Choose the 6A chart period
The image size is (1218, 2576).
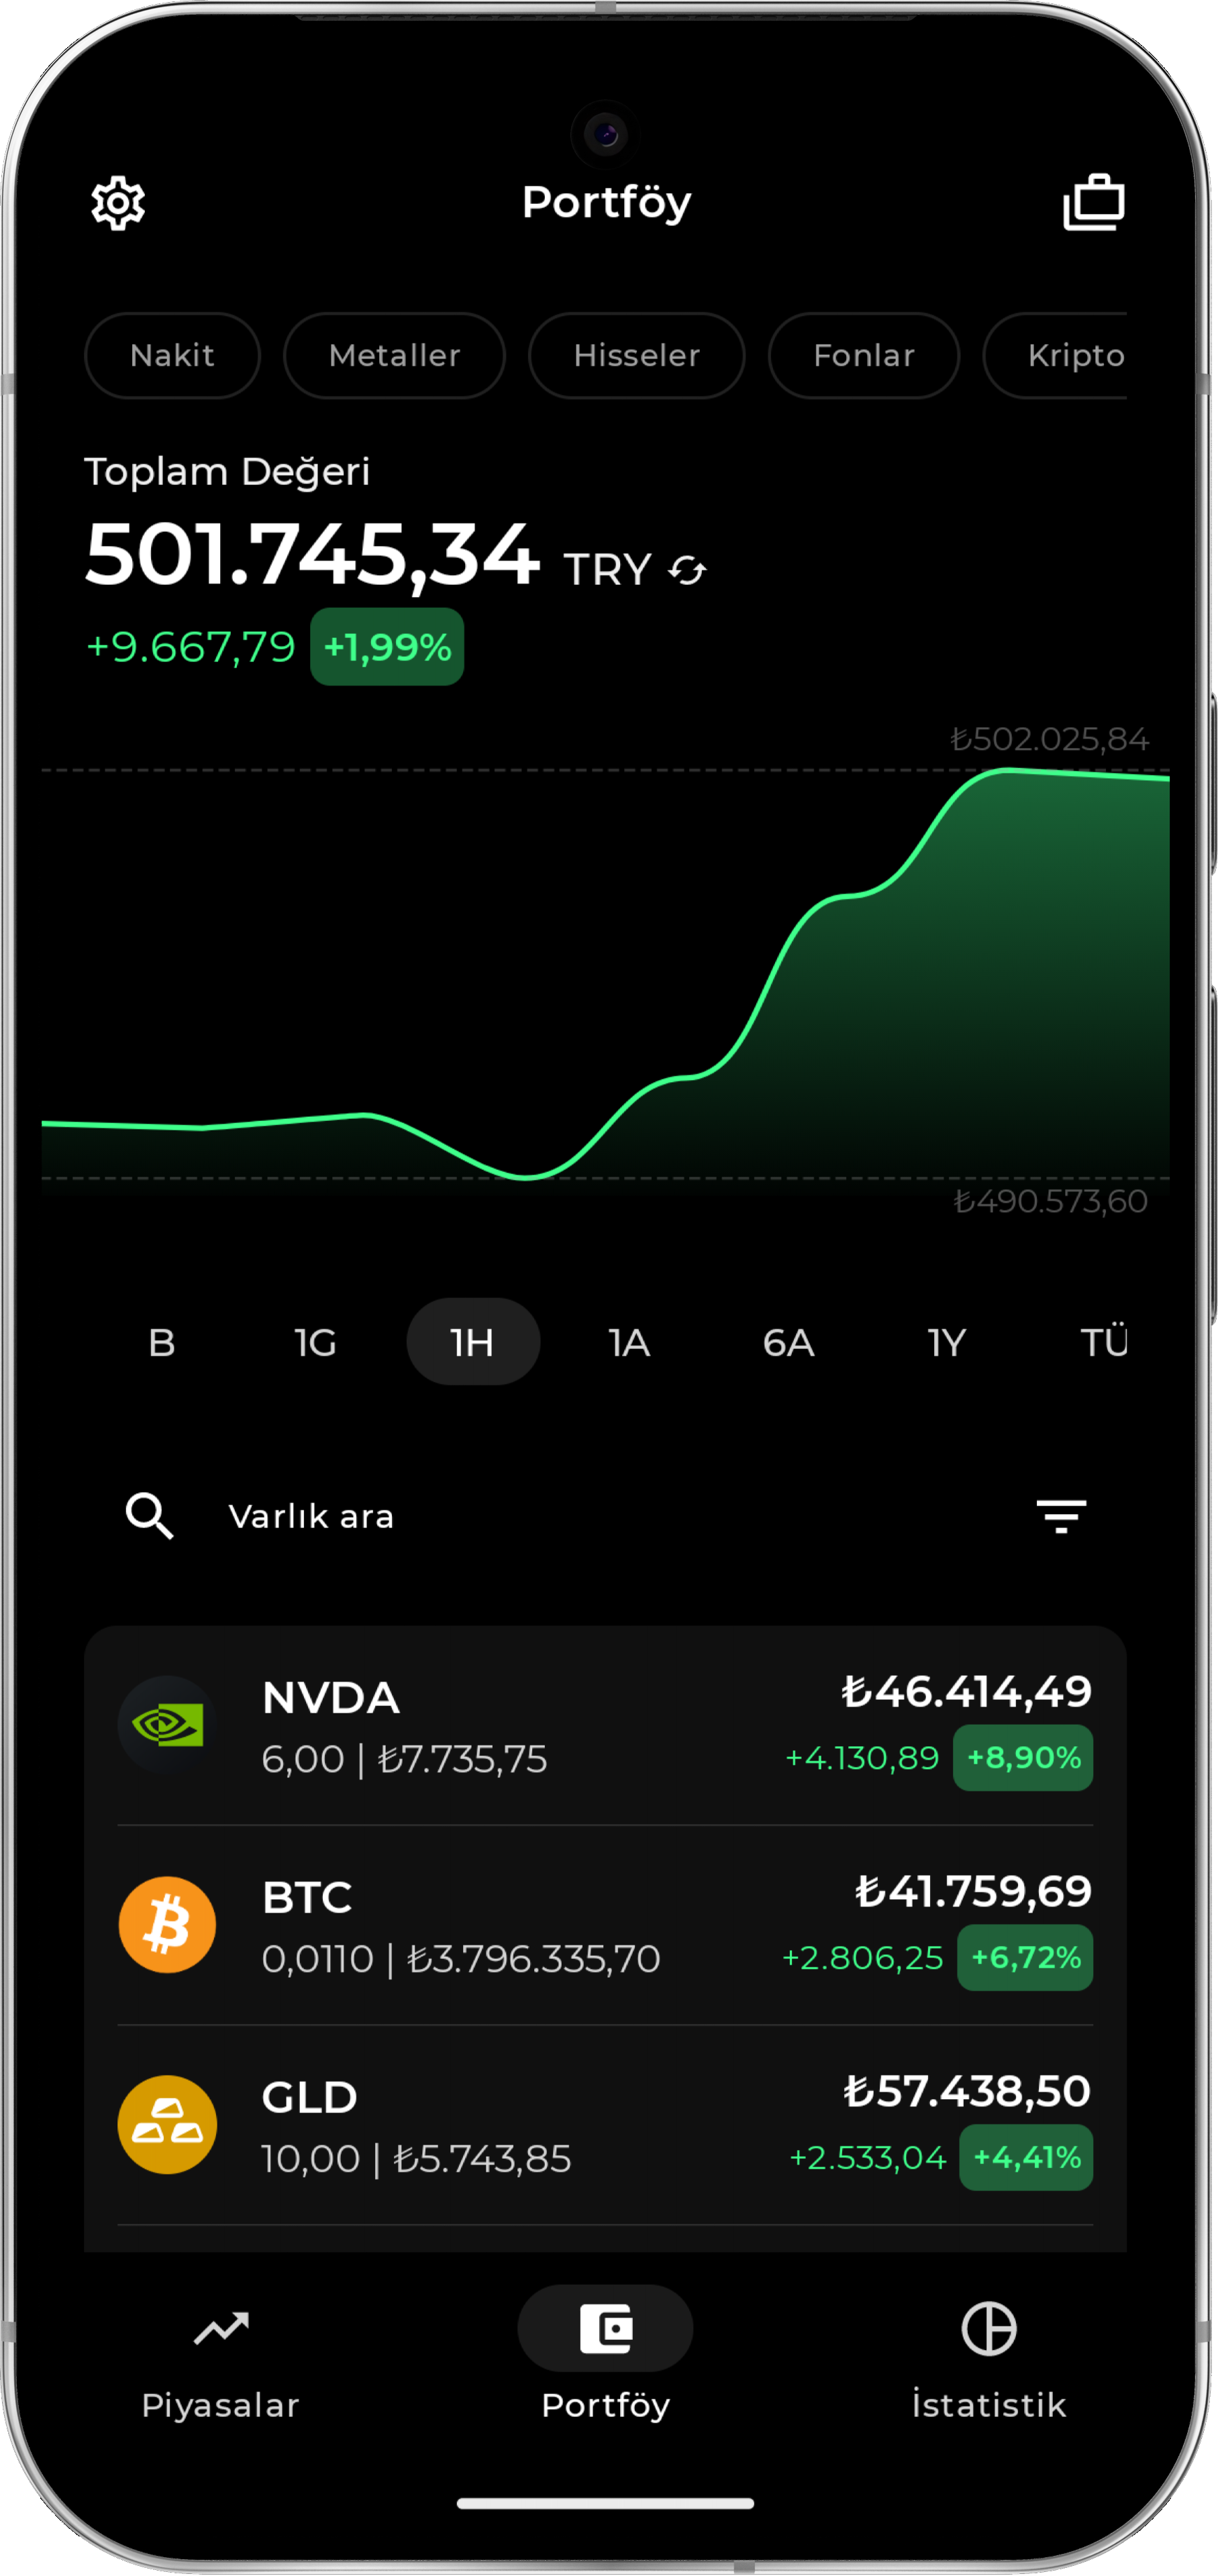788,1342
